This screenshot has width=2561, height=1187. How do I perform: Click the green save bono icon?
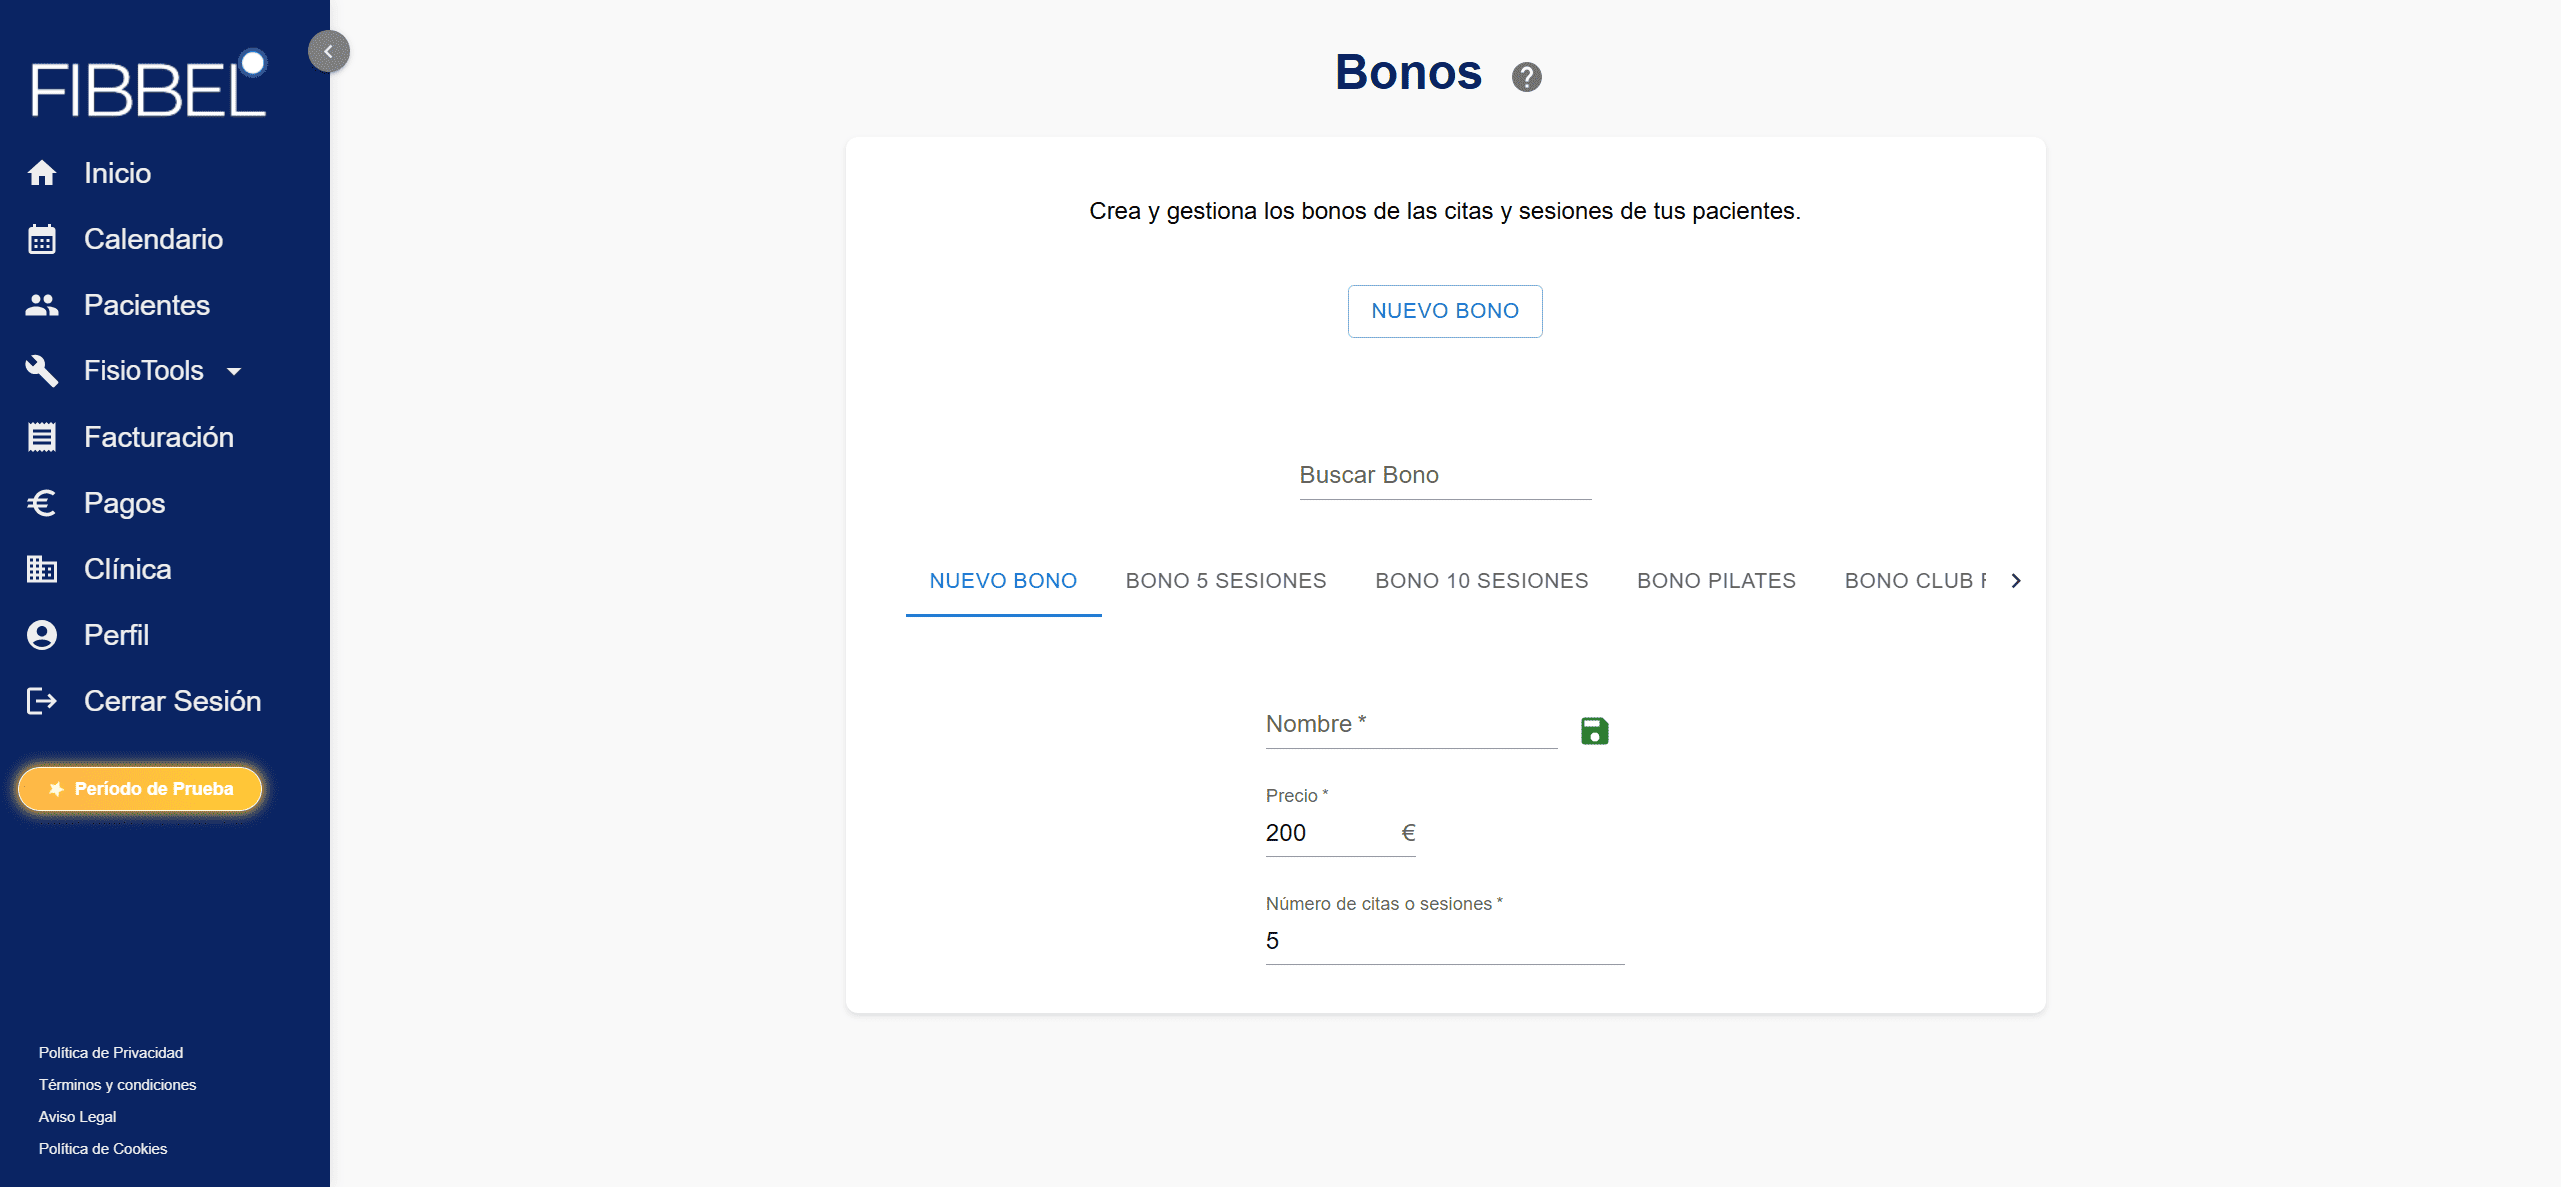1594,731
